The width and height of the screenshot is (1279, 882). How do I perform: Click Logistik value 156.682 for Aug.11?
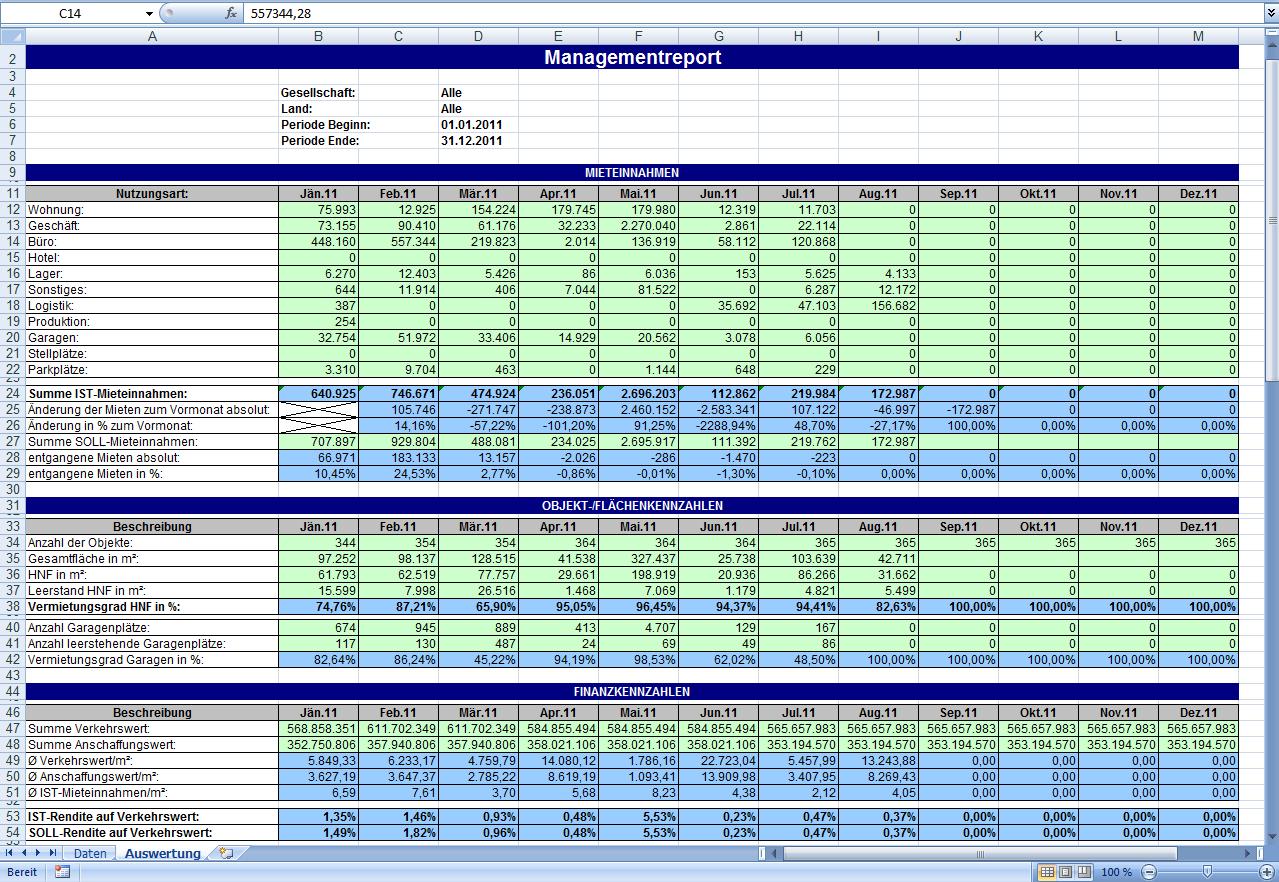click(878, 306)
